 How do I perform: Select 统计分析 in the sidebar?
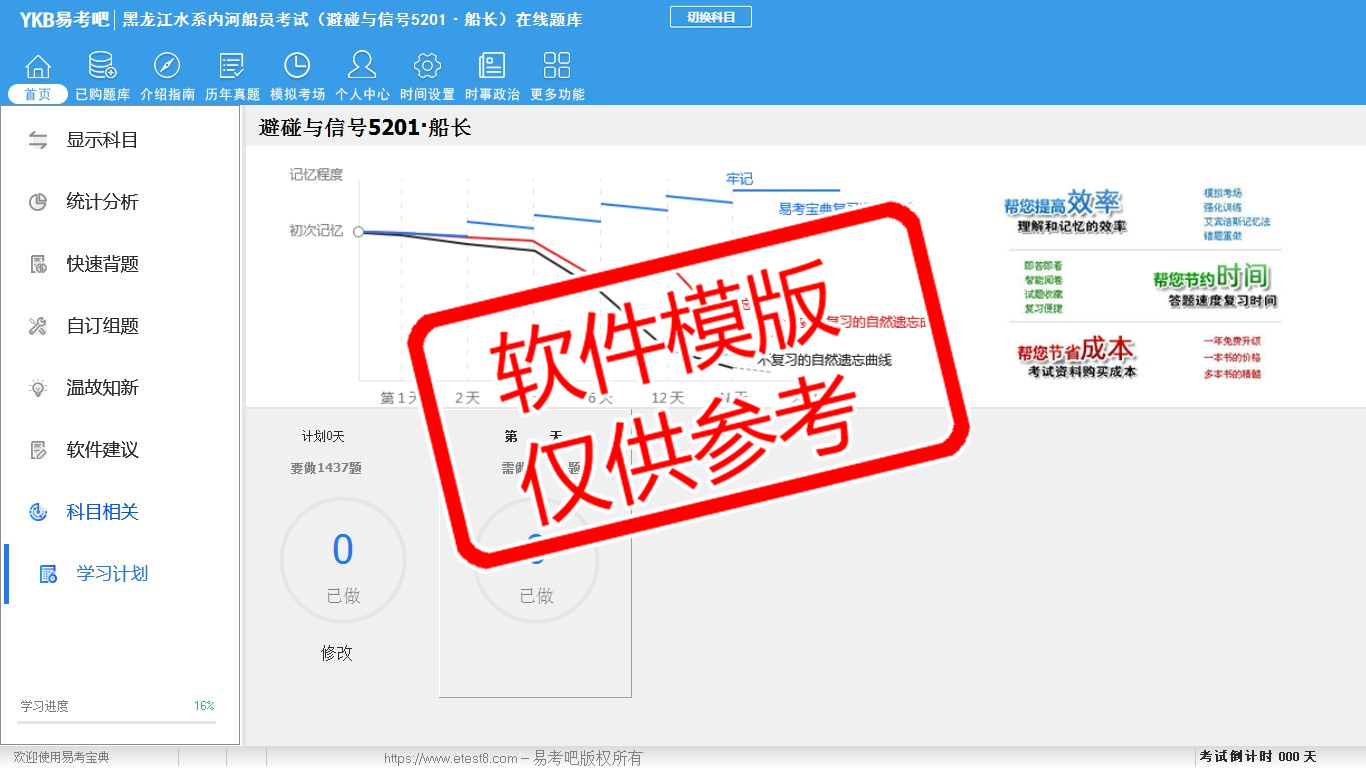(101, 202)
